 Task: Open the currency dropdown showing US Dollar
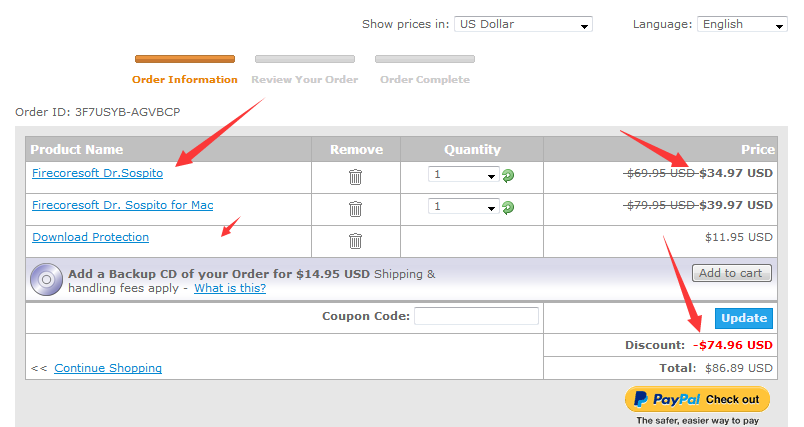[522, 24]
